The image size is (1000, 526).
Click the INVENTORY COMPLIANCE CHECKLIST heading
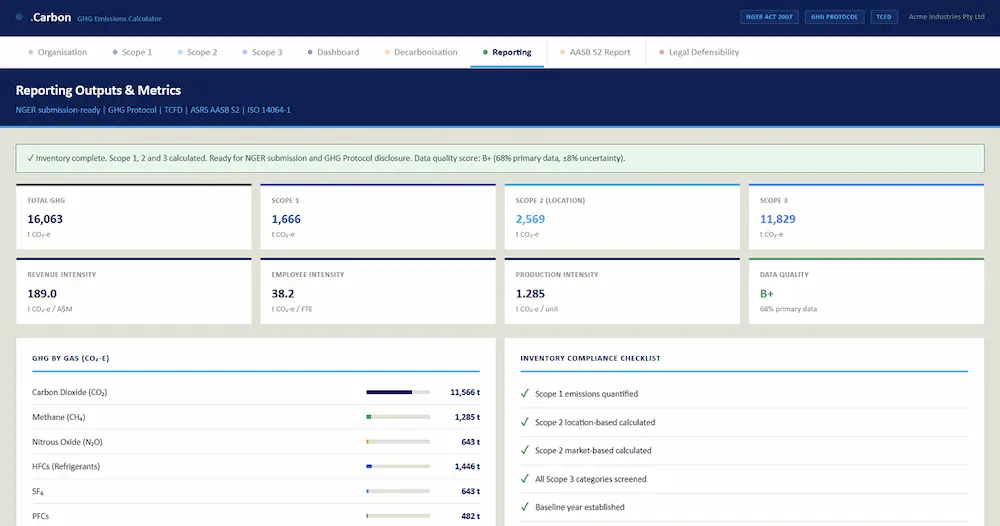[590, 358]
